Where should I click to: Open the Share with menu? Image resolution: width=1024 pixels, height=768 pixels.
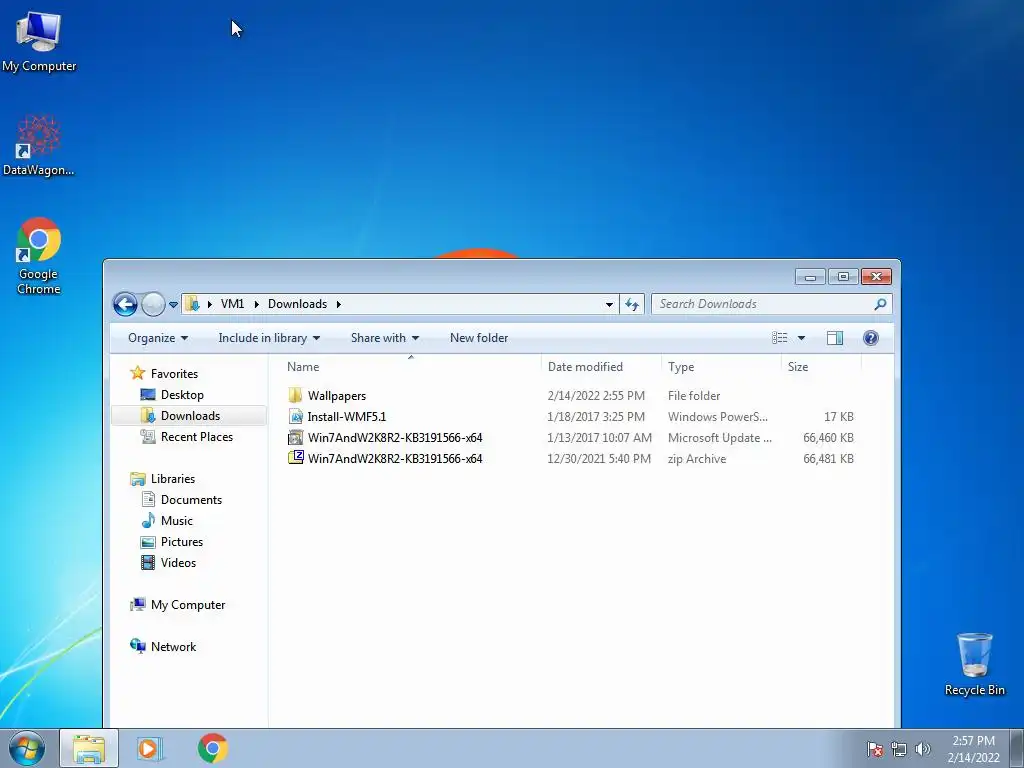(x=385, y=338)
